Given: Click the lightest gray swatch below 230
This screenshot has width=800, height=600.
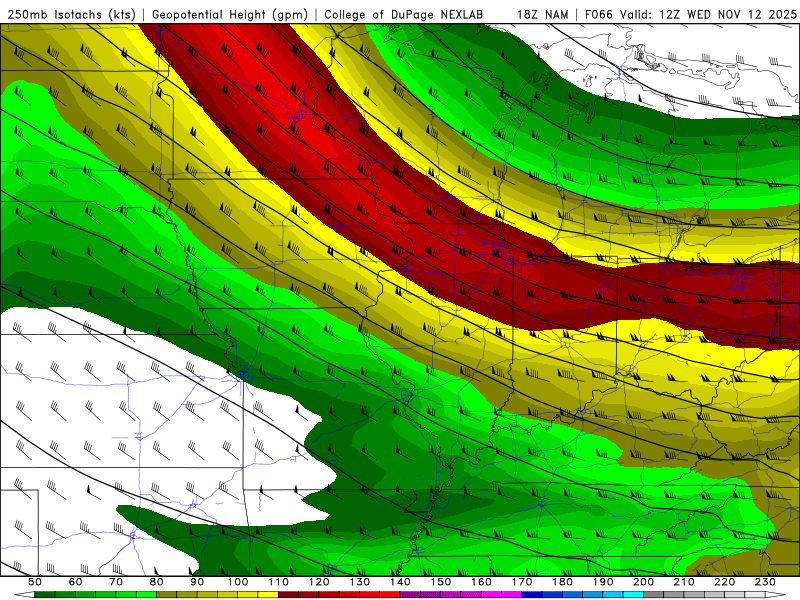Looking at the screenshot, I should point(755,595).
